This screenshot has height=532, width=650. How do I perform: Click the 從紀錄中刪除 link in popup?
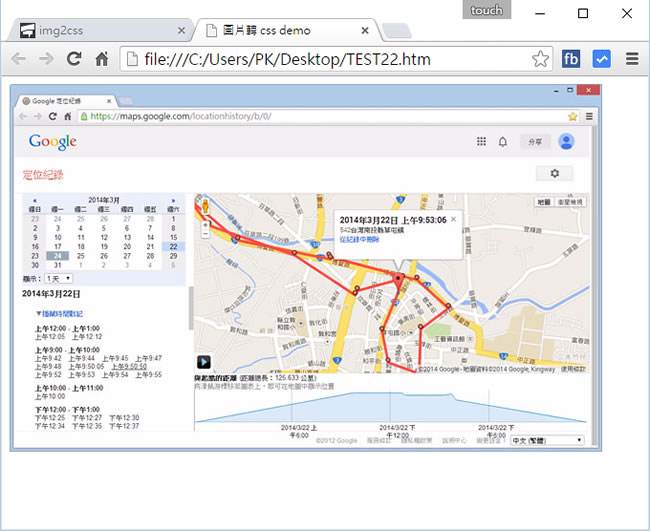tap(359, 240)
